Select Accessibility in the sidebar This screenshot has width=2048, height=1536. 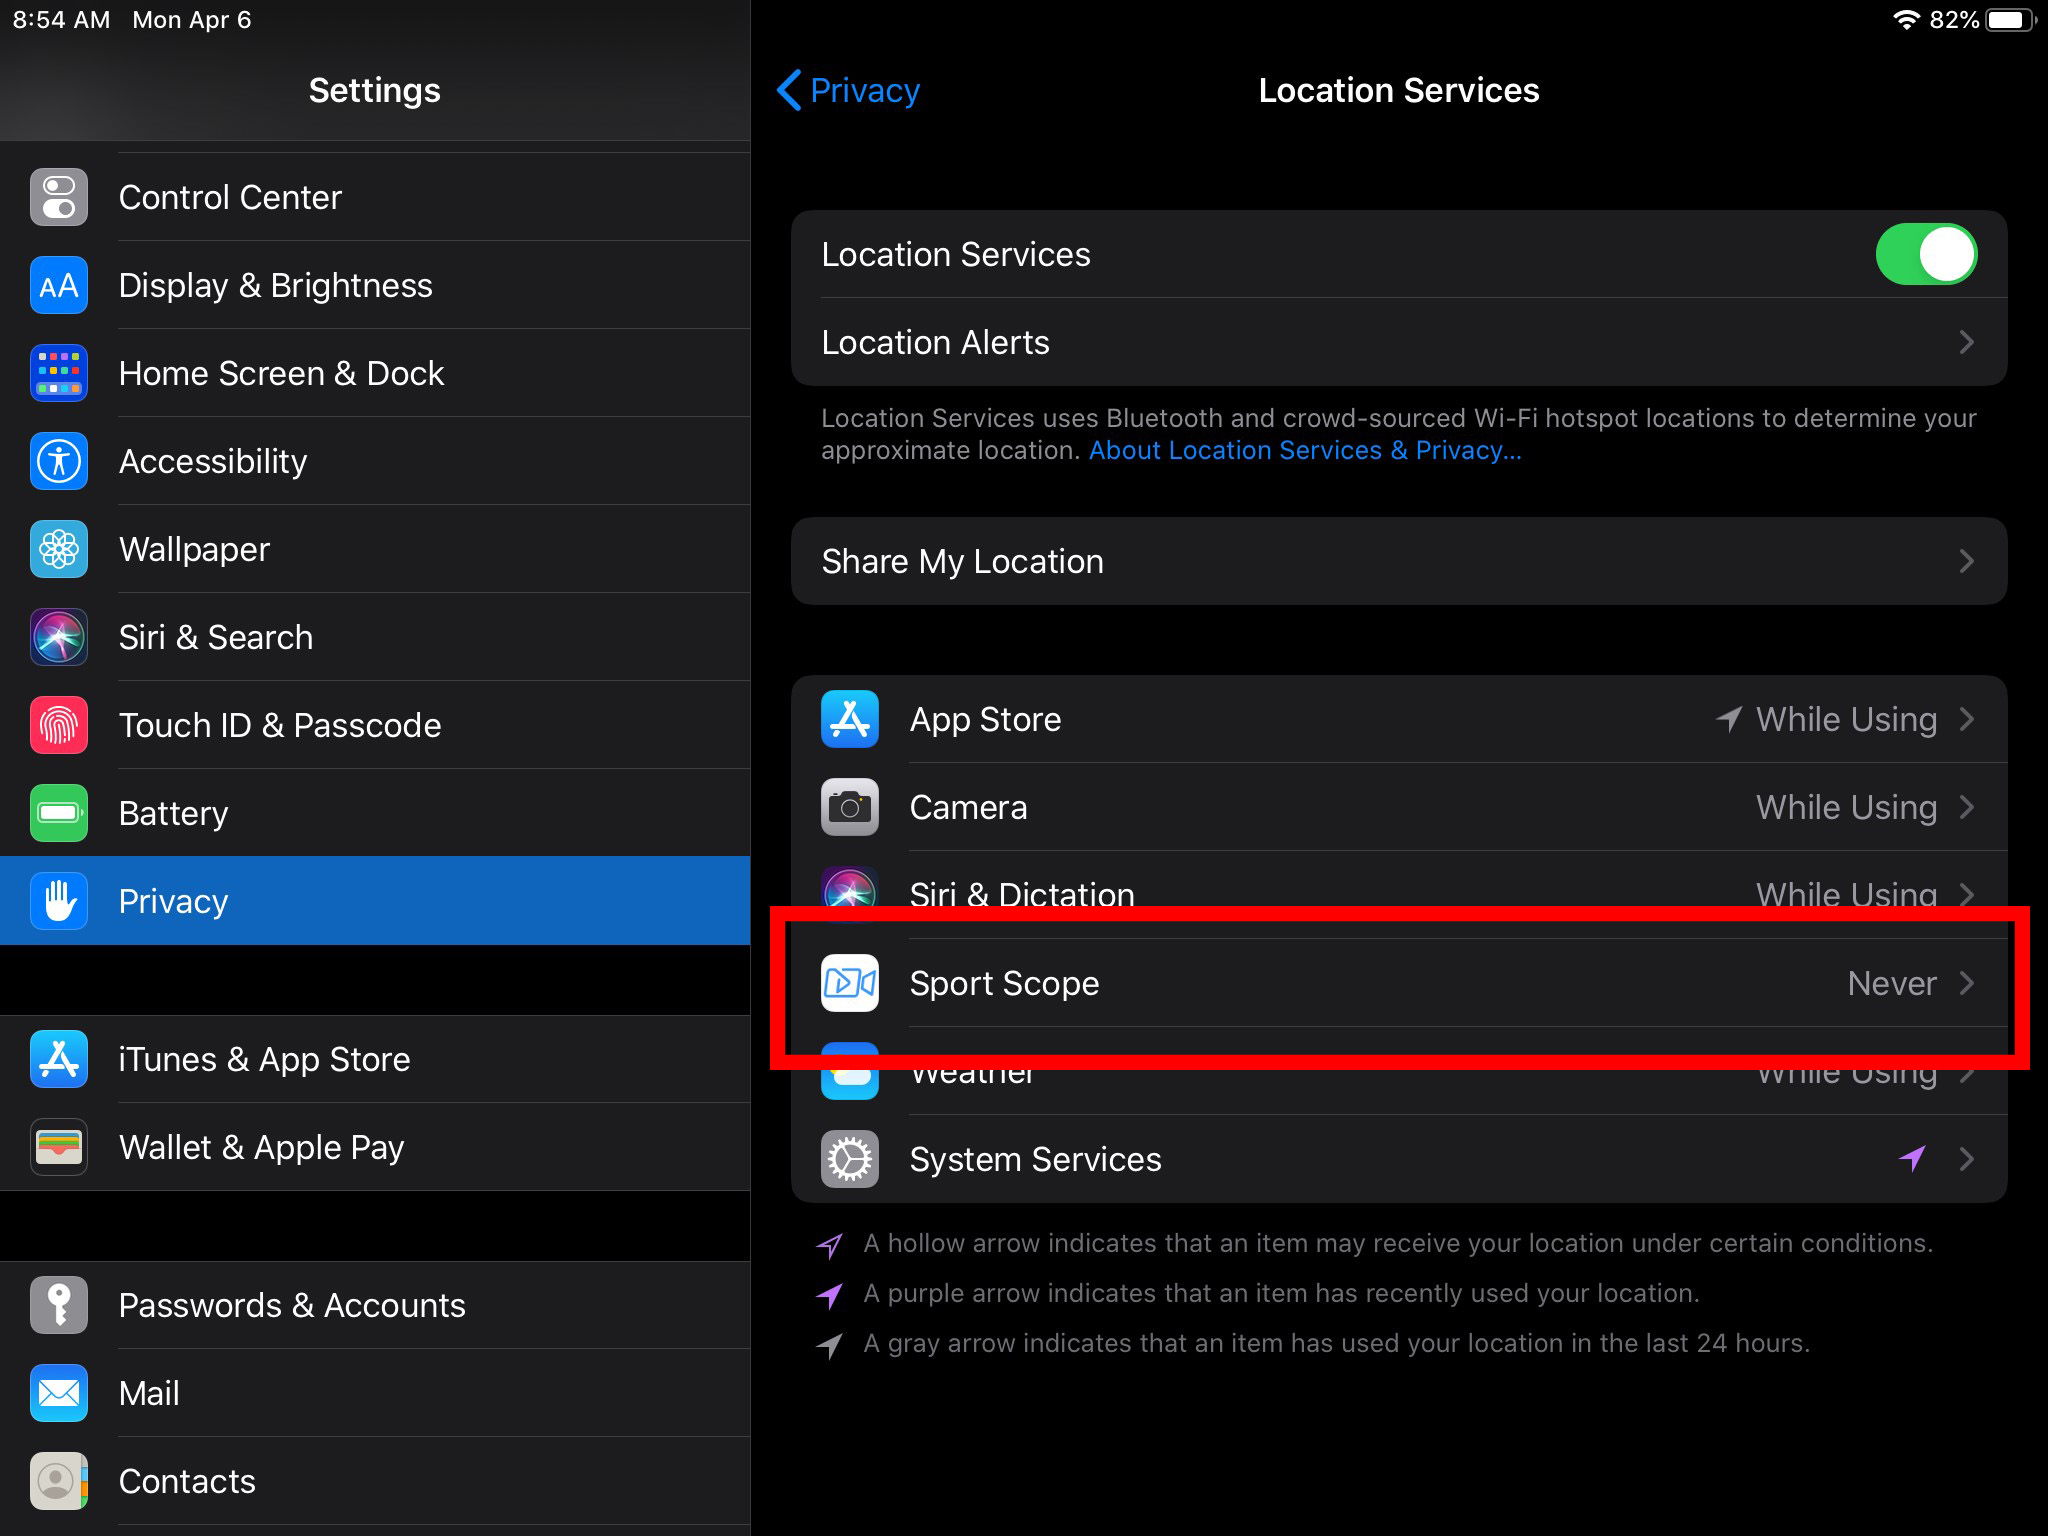375,461
